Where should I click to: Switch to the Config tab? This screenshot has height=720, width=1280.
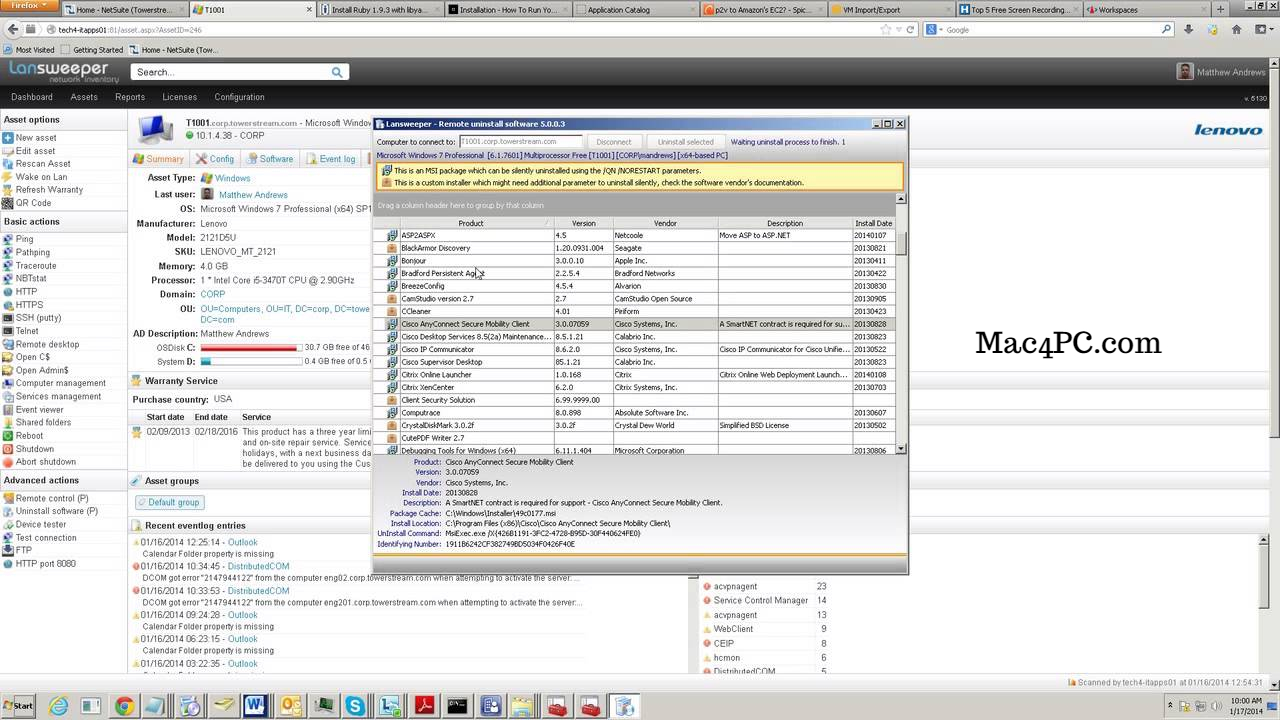(215, 159)
